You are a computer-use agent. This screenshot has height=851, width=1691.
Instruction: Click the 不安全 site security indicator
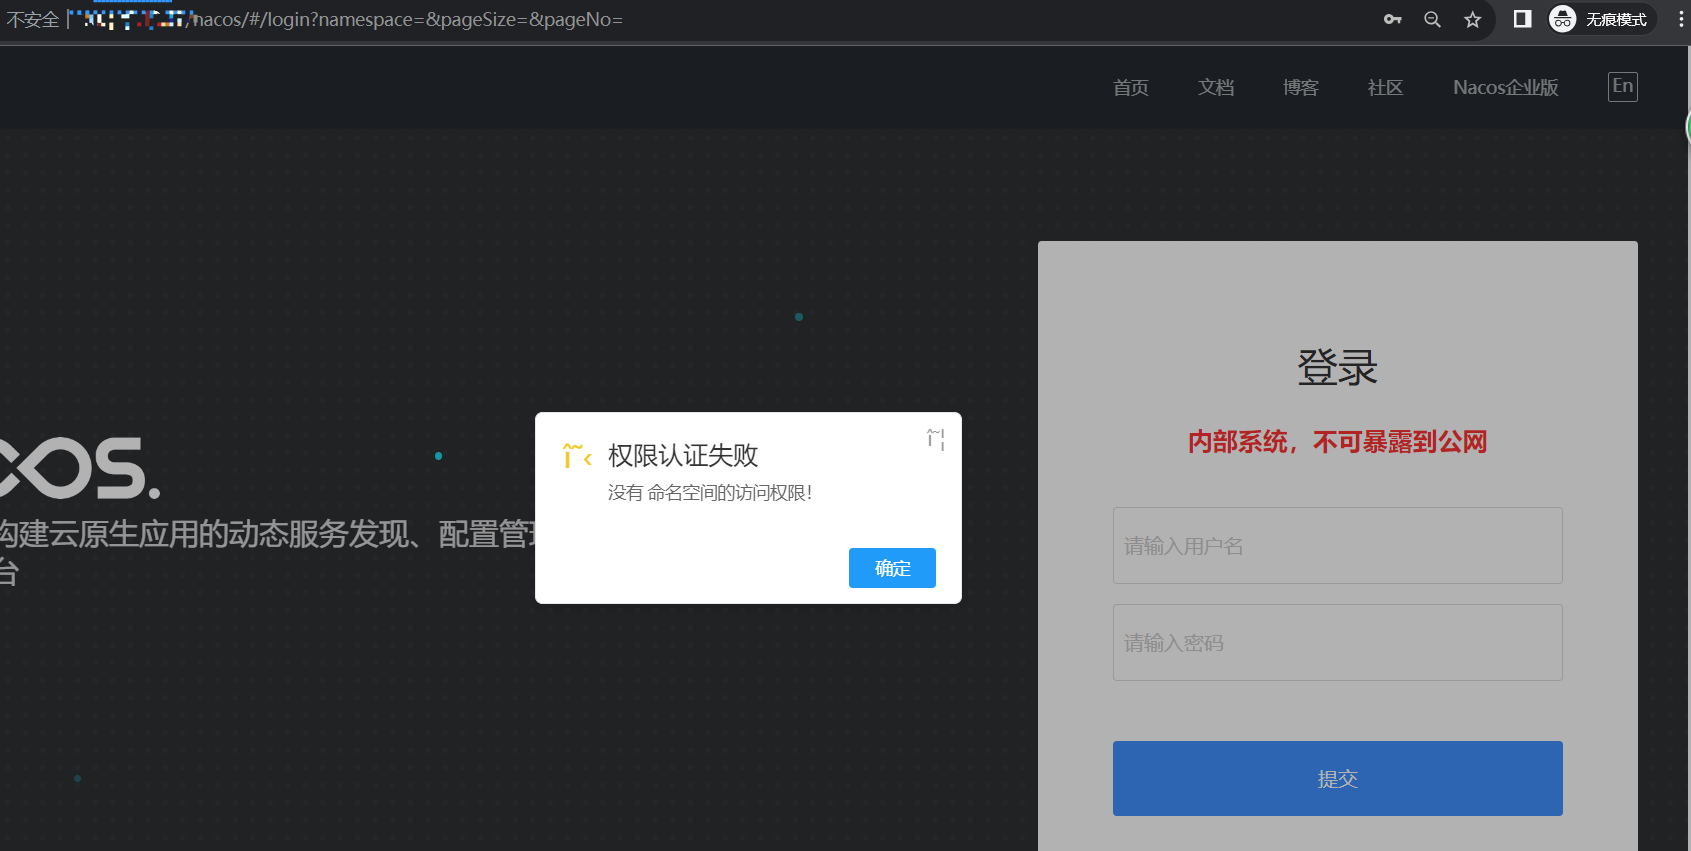pos(33,19)
